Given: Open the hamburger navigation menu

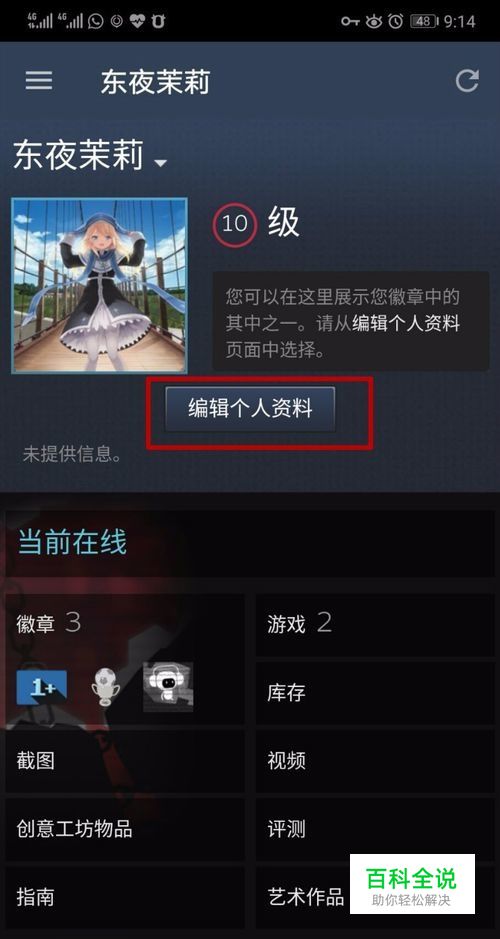Looking at the screenshot, I should [39, 81].
